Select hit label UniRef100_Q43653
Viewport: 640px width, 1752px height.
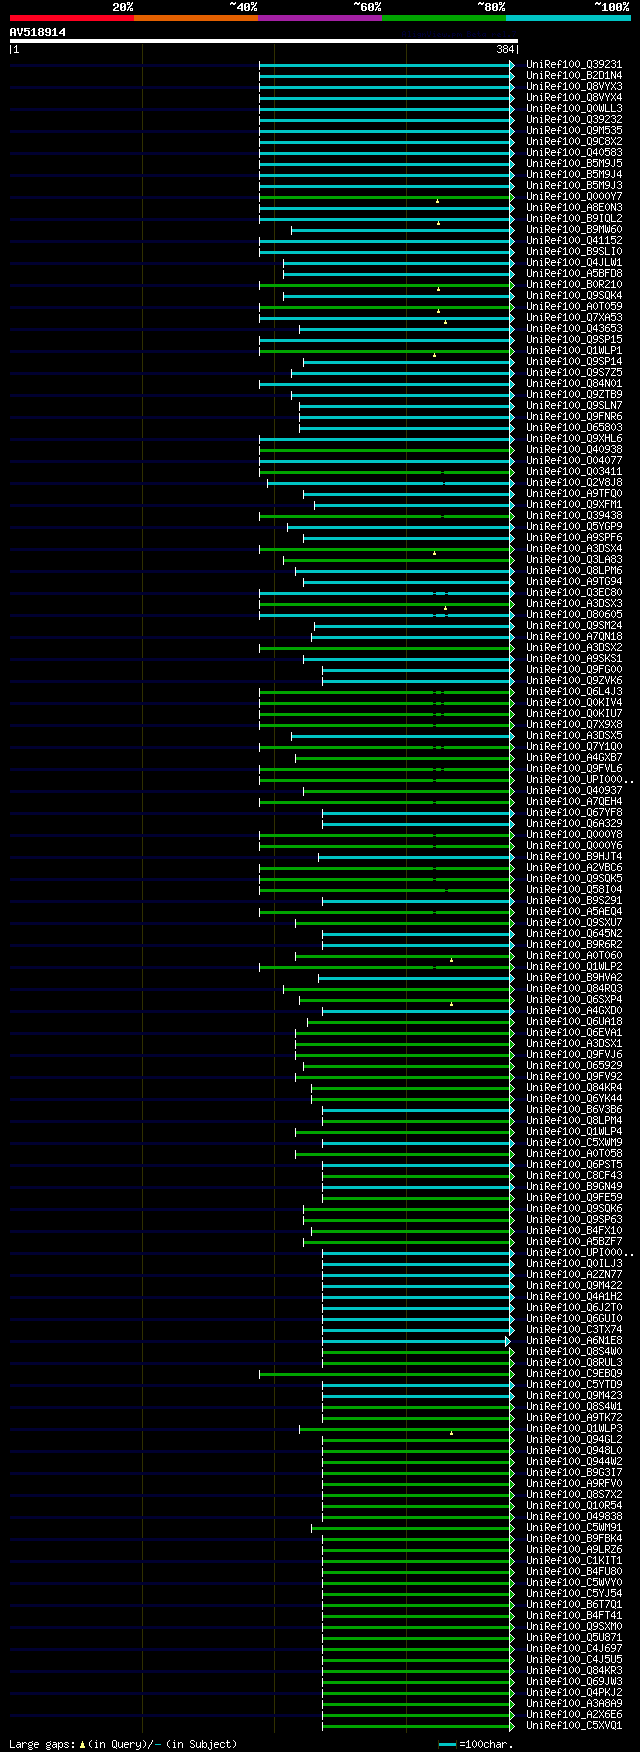[x=574, y=329]
